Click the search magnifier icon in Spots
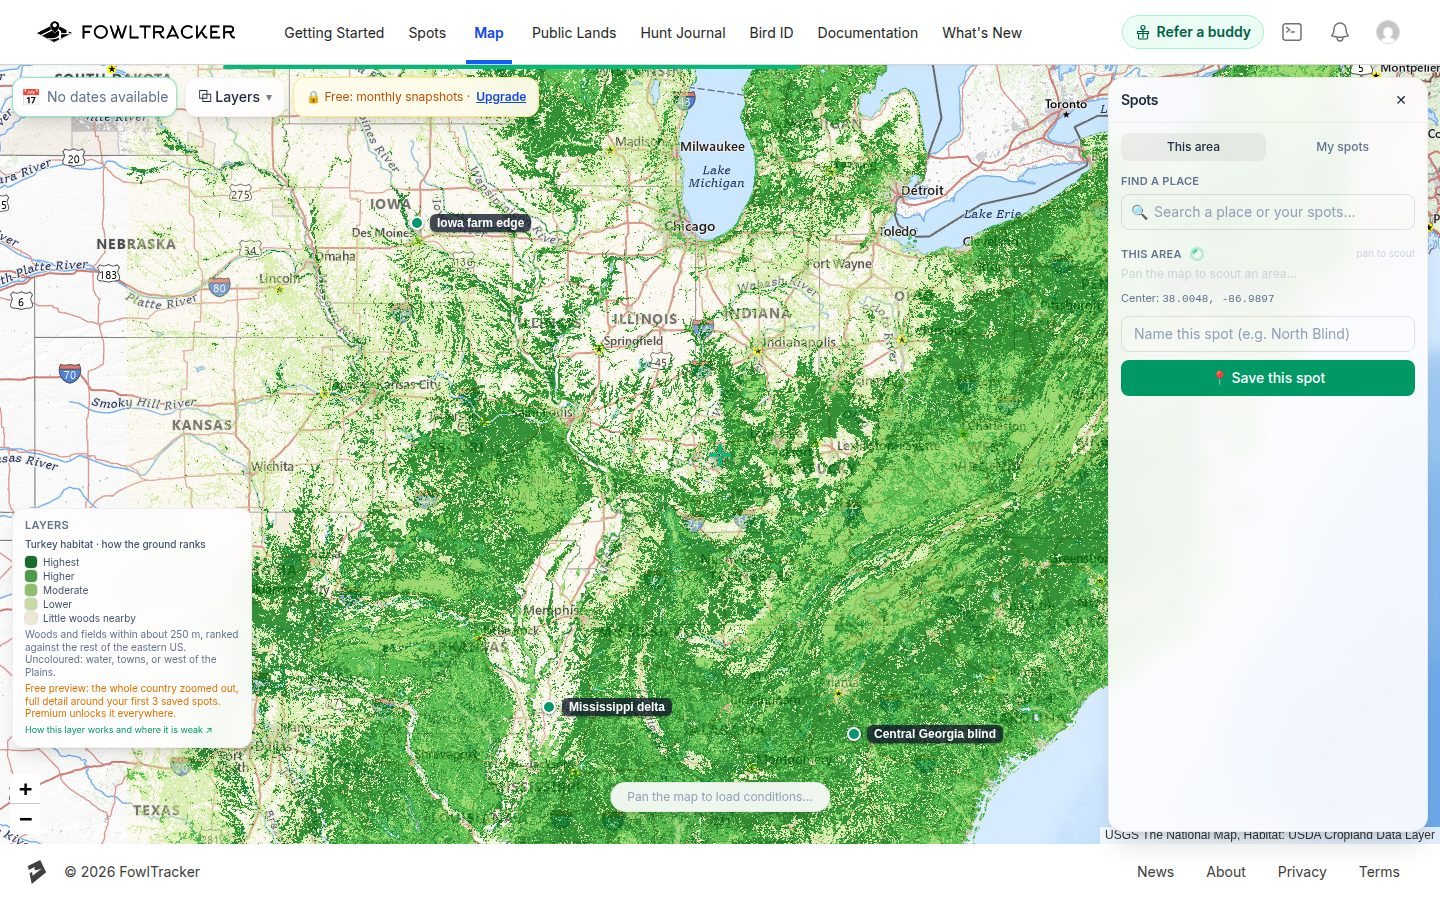 (x=1139, y=212)
